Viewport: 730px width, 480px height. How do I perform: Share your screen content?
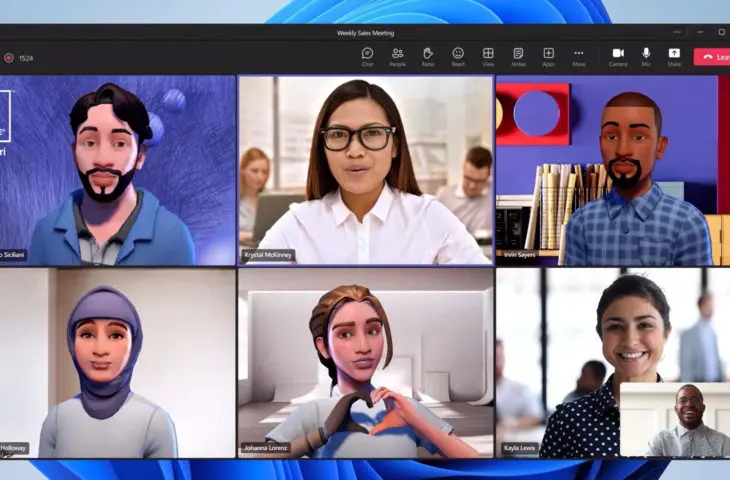[x=674, y=57]
